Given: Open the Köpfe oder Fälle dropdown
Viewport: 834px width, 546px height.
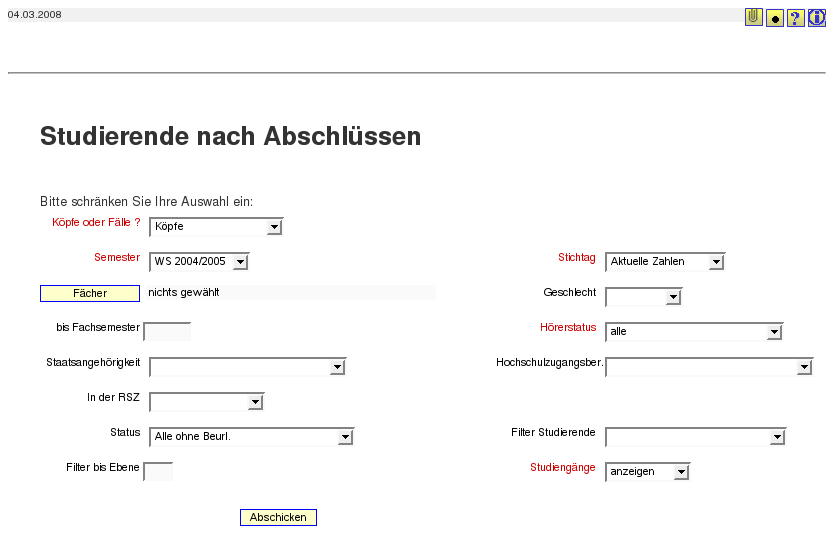Looking at the screenshot, I should pyautogui.click(x=216, y=226).
